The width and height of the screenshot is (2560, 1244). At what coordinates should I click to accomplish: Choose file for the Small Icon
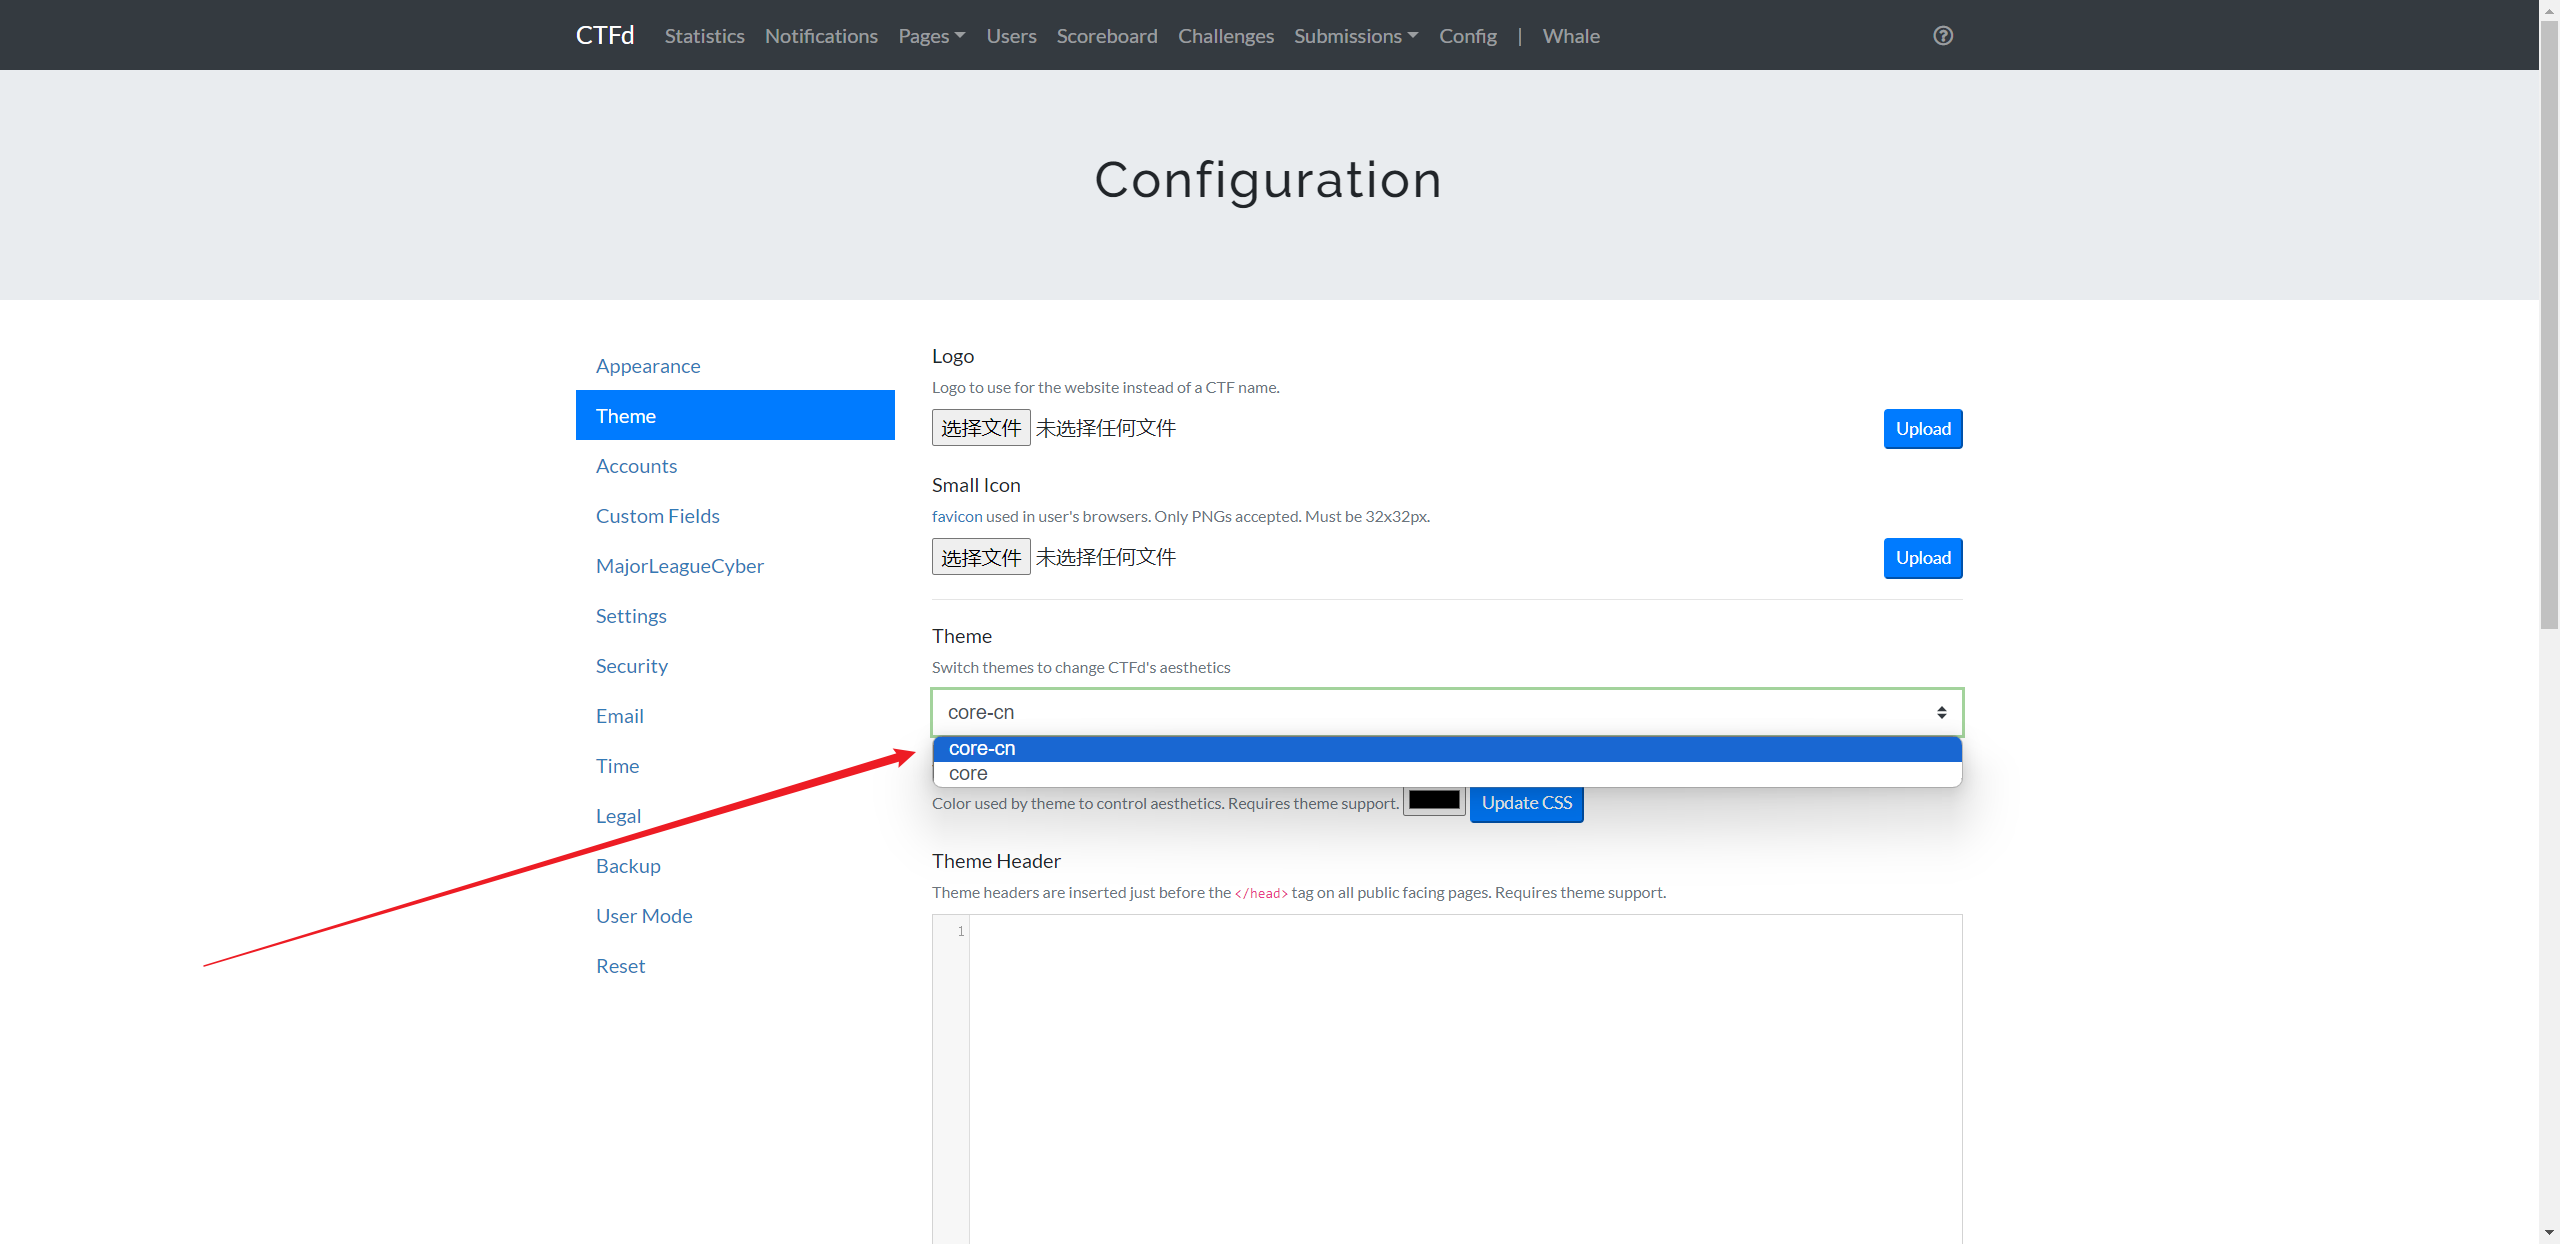[981, 557]
